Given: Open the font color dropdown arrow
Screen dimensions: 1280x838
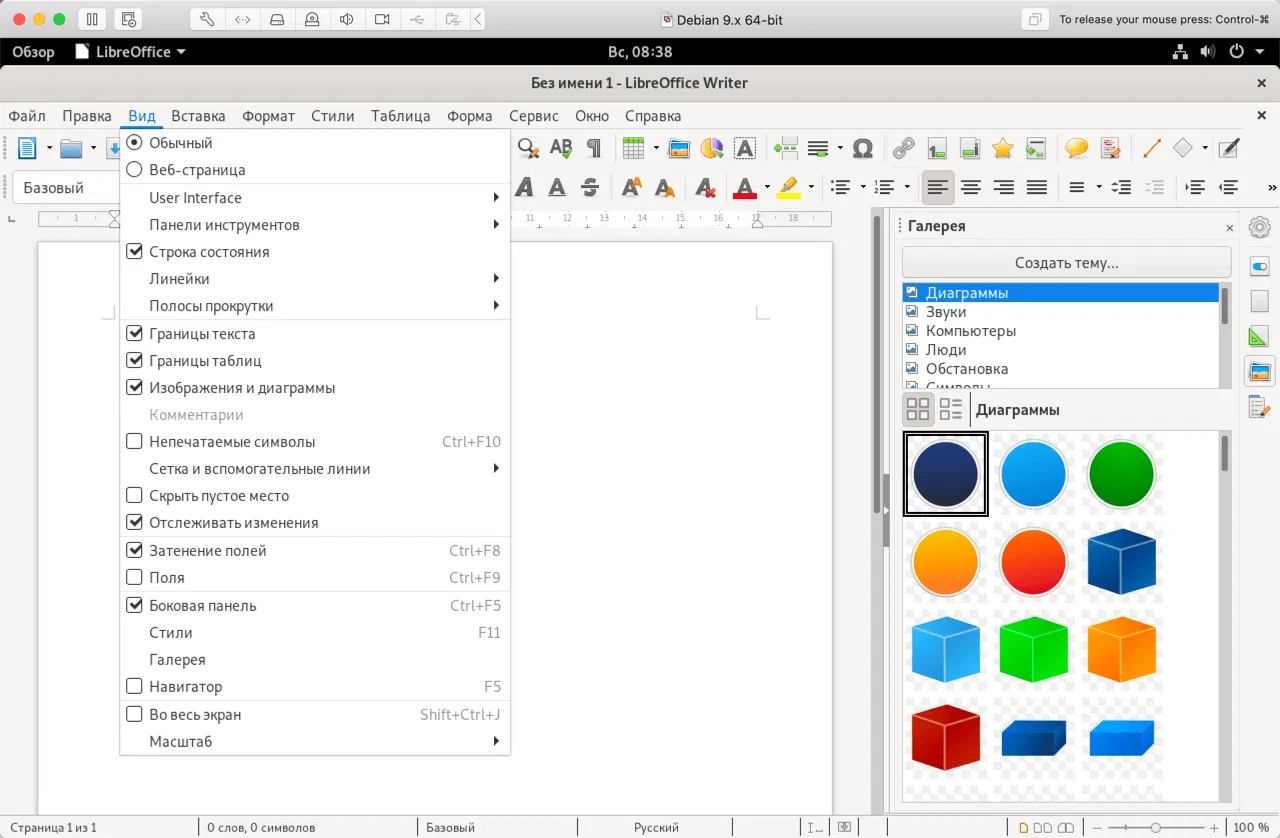Looking at the screenshot, I should tap(767, 187).
